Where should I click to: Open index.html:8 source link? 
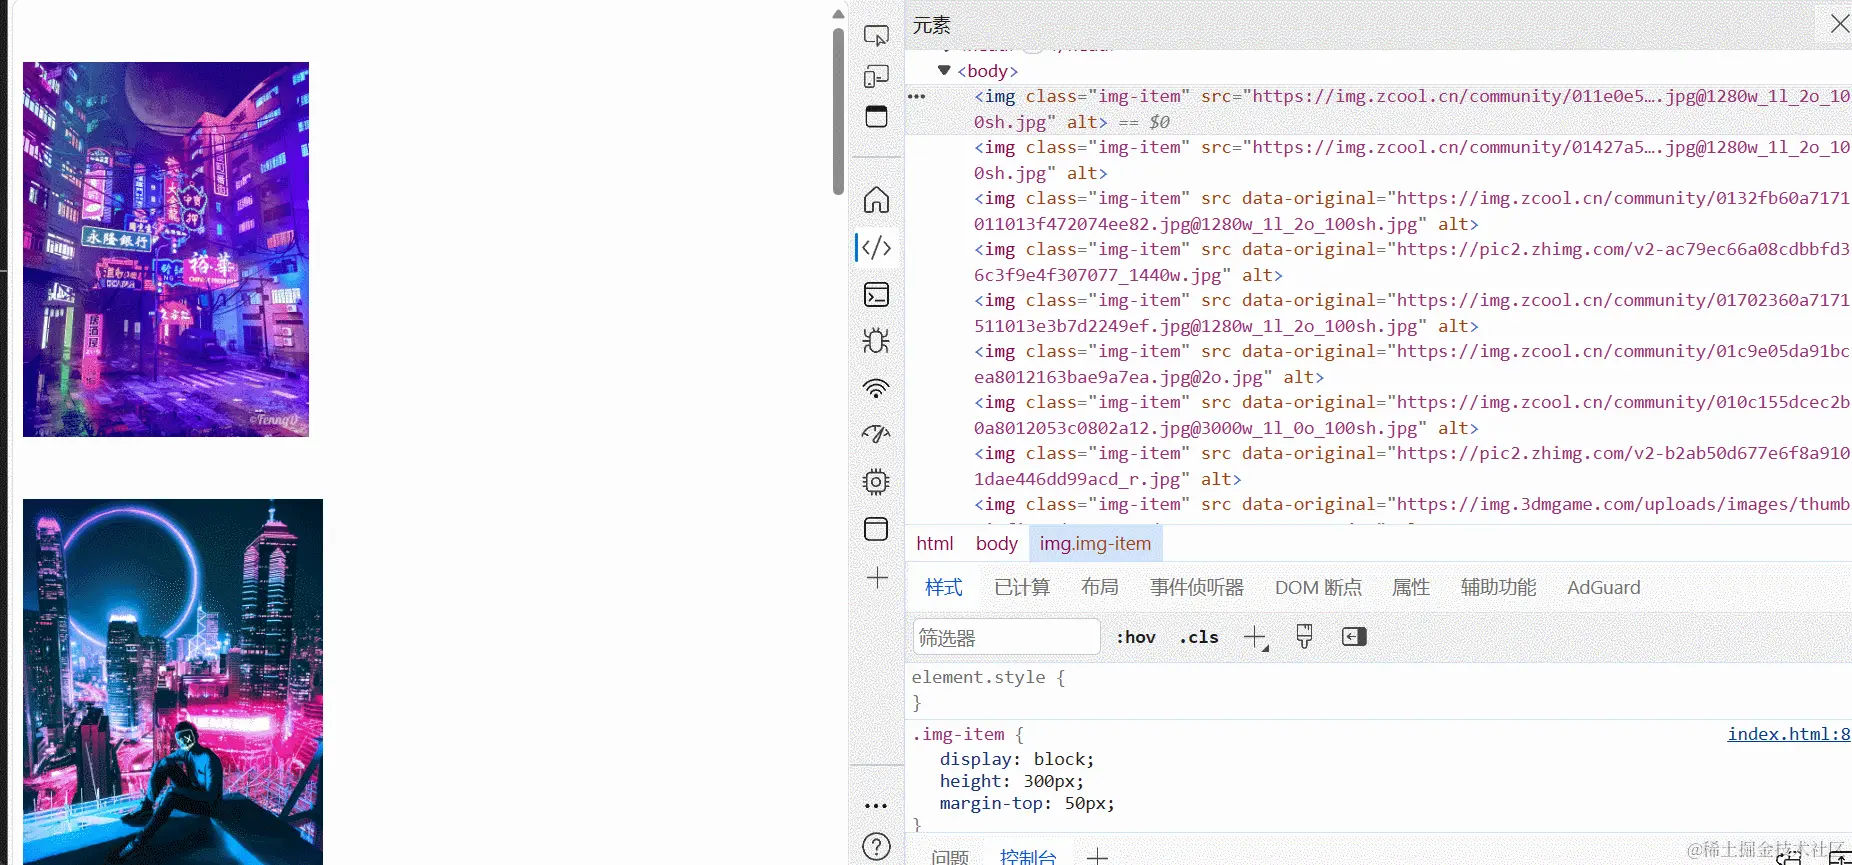coord(1789,734)
